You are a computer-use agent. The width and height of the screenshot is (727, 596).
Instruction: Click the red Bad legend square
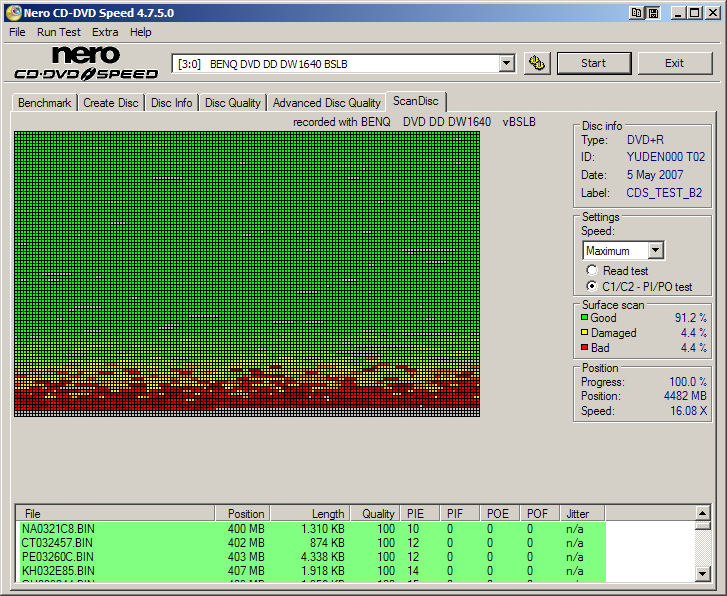584,347
